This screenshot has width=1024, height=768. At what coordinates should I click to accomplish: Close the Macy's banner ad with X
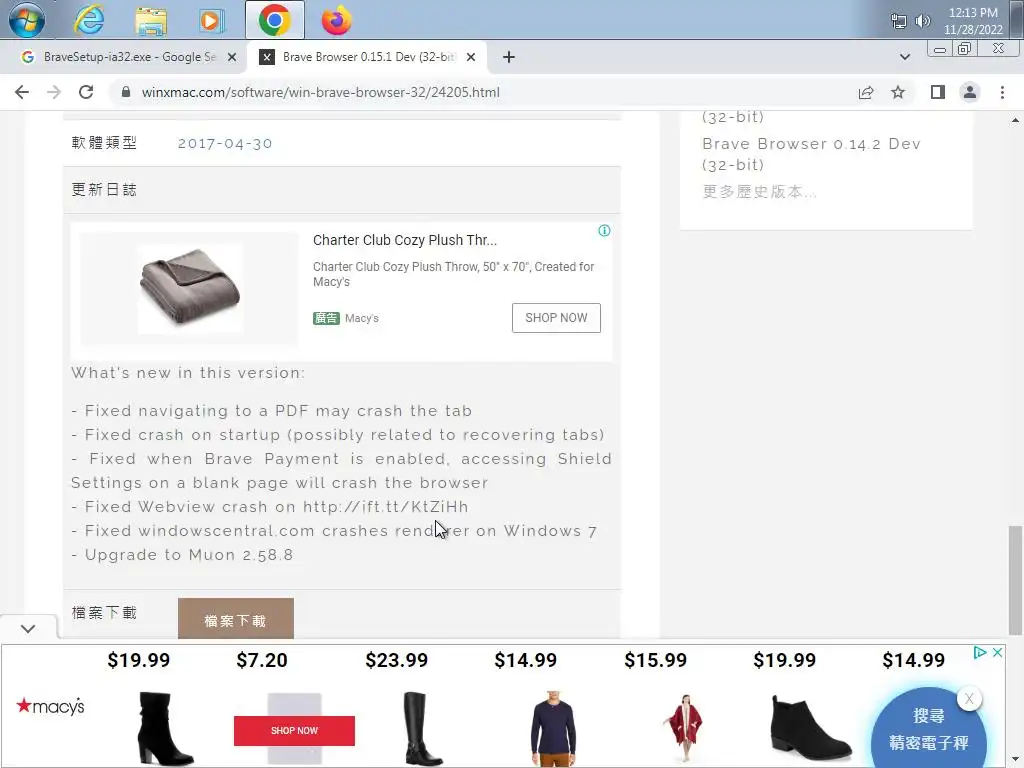point(997,652)
